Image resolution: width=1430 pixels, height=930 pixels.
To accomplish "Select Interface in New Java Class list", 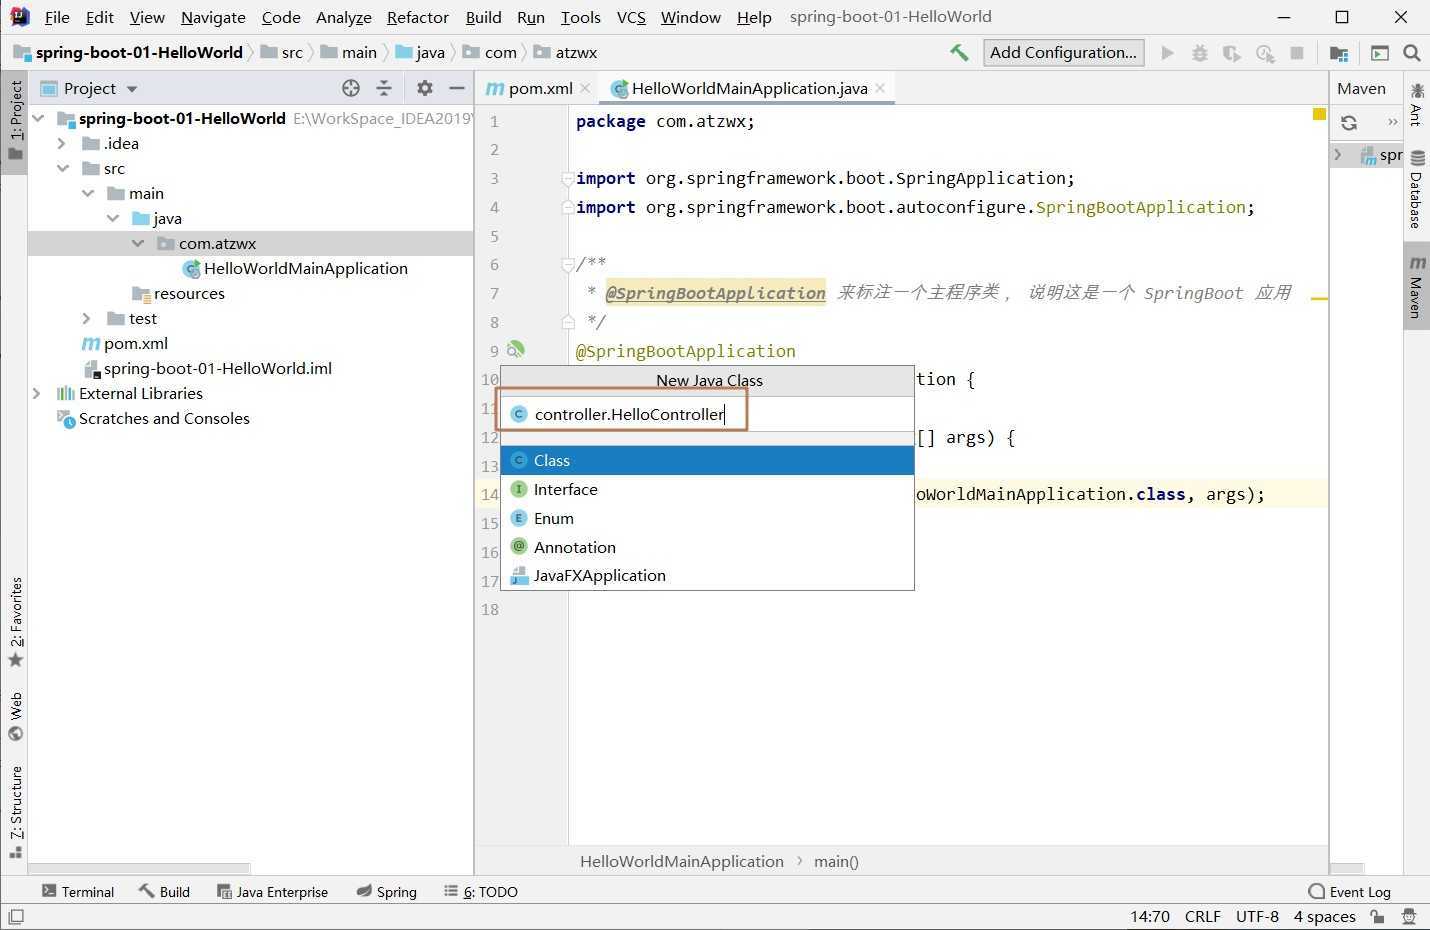I will tap(707, 489).
